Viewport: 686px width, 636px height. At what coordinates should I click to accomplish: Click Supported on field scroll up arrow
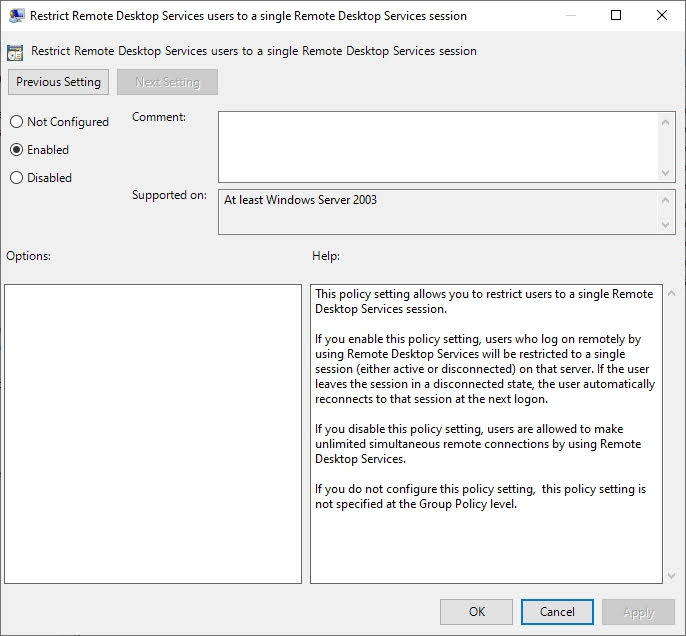(x=665, y=200)
